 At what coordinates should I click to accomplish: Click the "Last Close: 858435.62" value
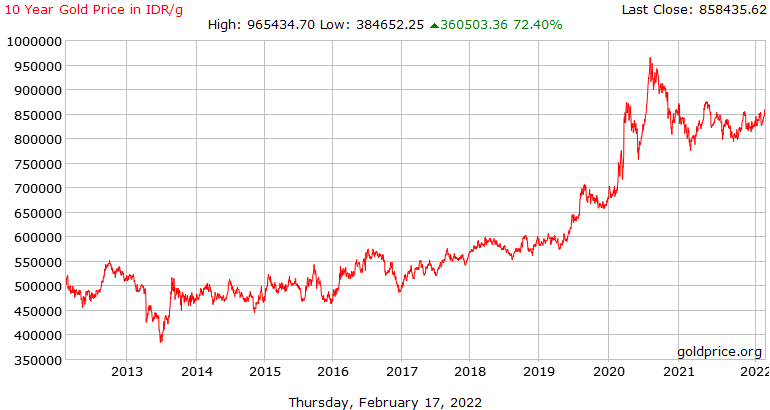694,10
